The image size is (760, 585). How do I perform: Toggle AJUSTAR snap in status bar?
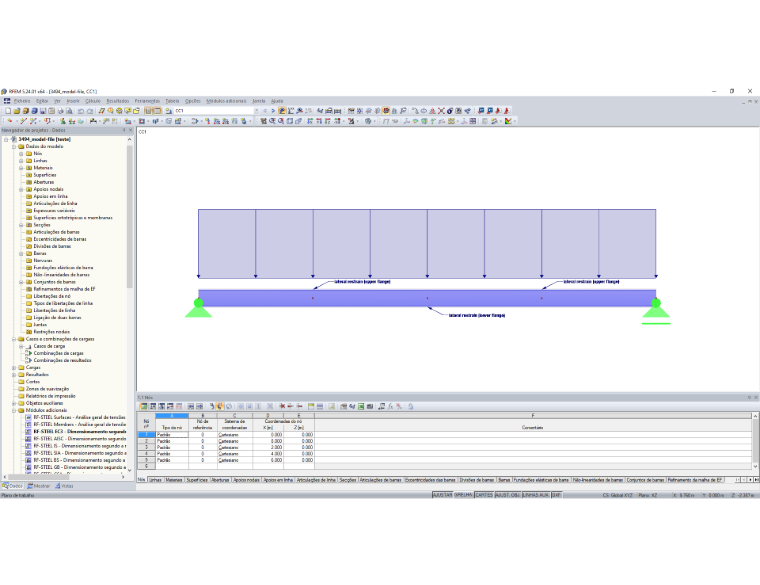click(x=442, y=495)
